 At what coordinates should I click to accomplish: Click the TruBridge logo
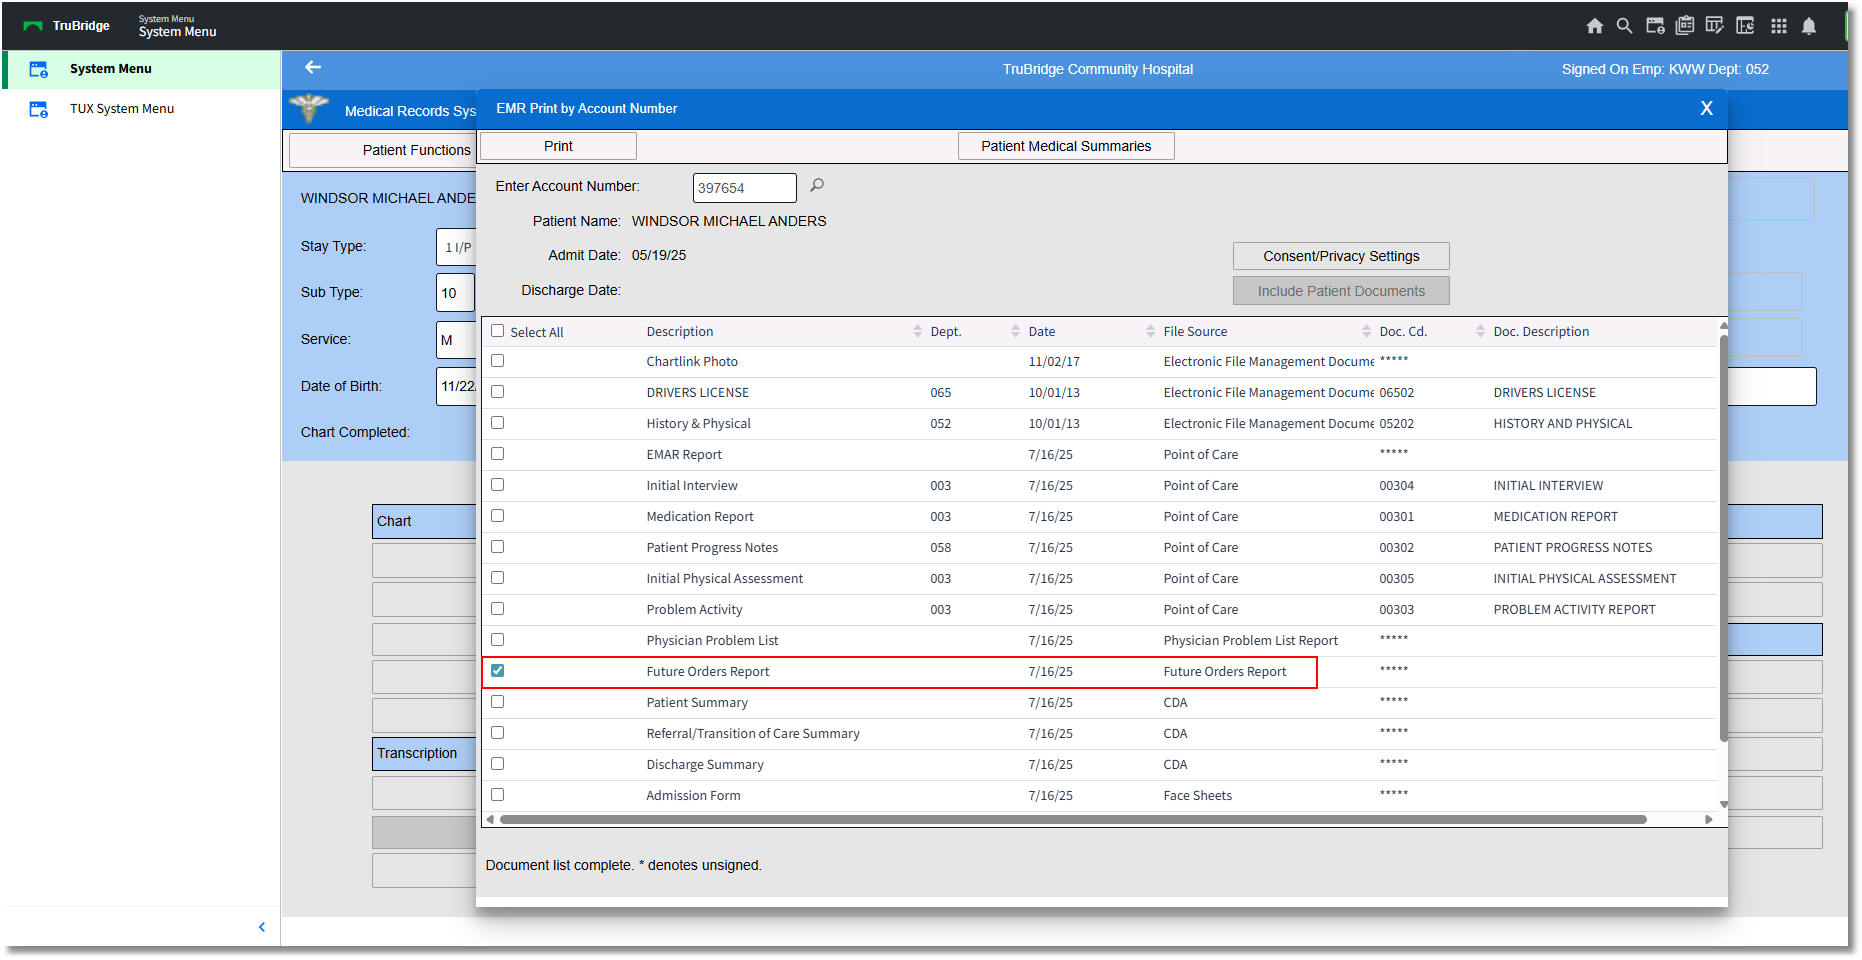click(67, 26)
